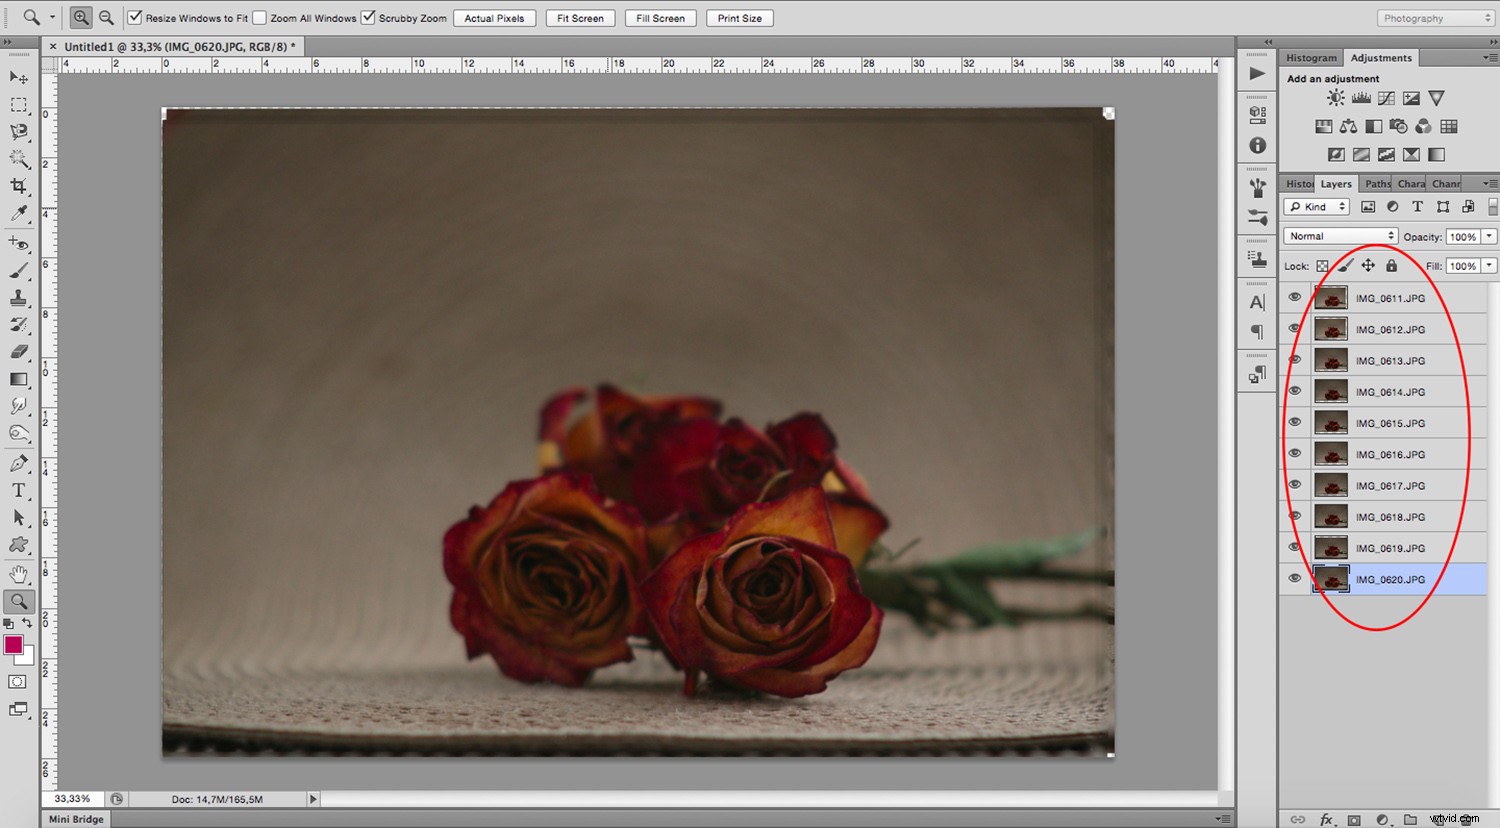This screenshot has width=1500, height=828.
Task: Select the Clone Stamp tool
Action: coord(18,296)
